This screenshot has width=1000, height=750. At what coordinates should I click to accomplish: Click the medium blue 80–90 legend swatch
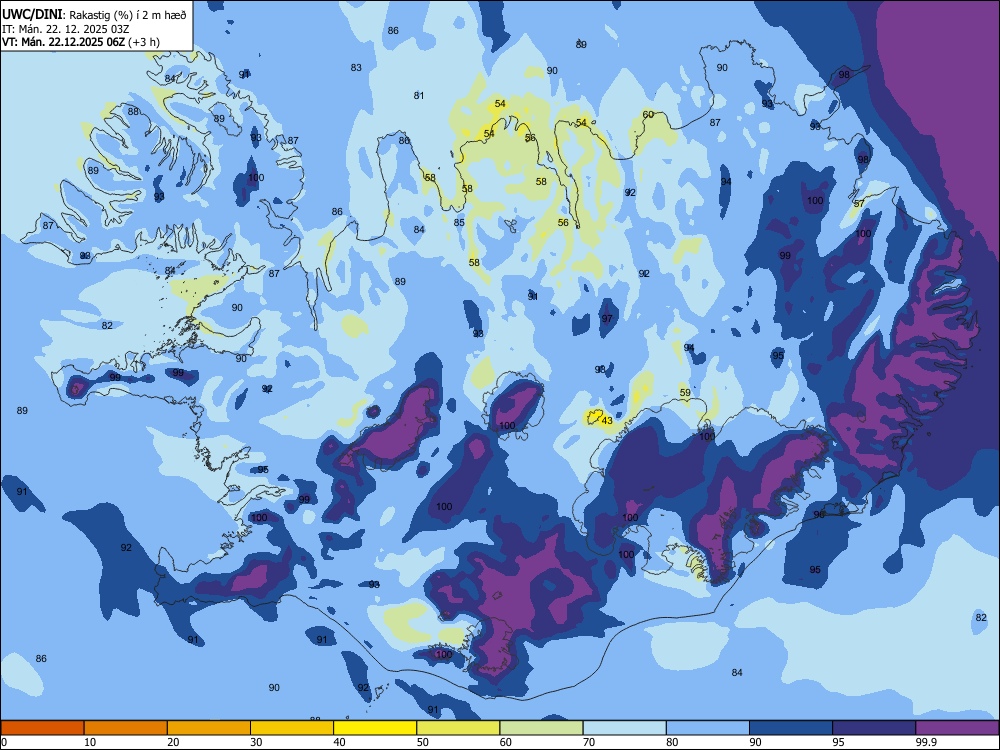(x=708, y=728)
